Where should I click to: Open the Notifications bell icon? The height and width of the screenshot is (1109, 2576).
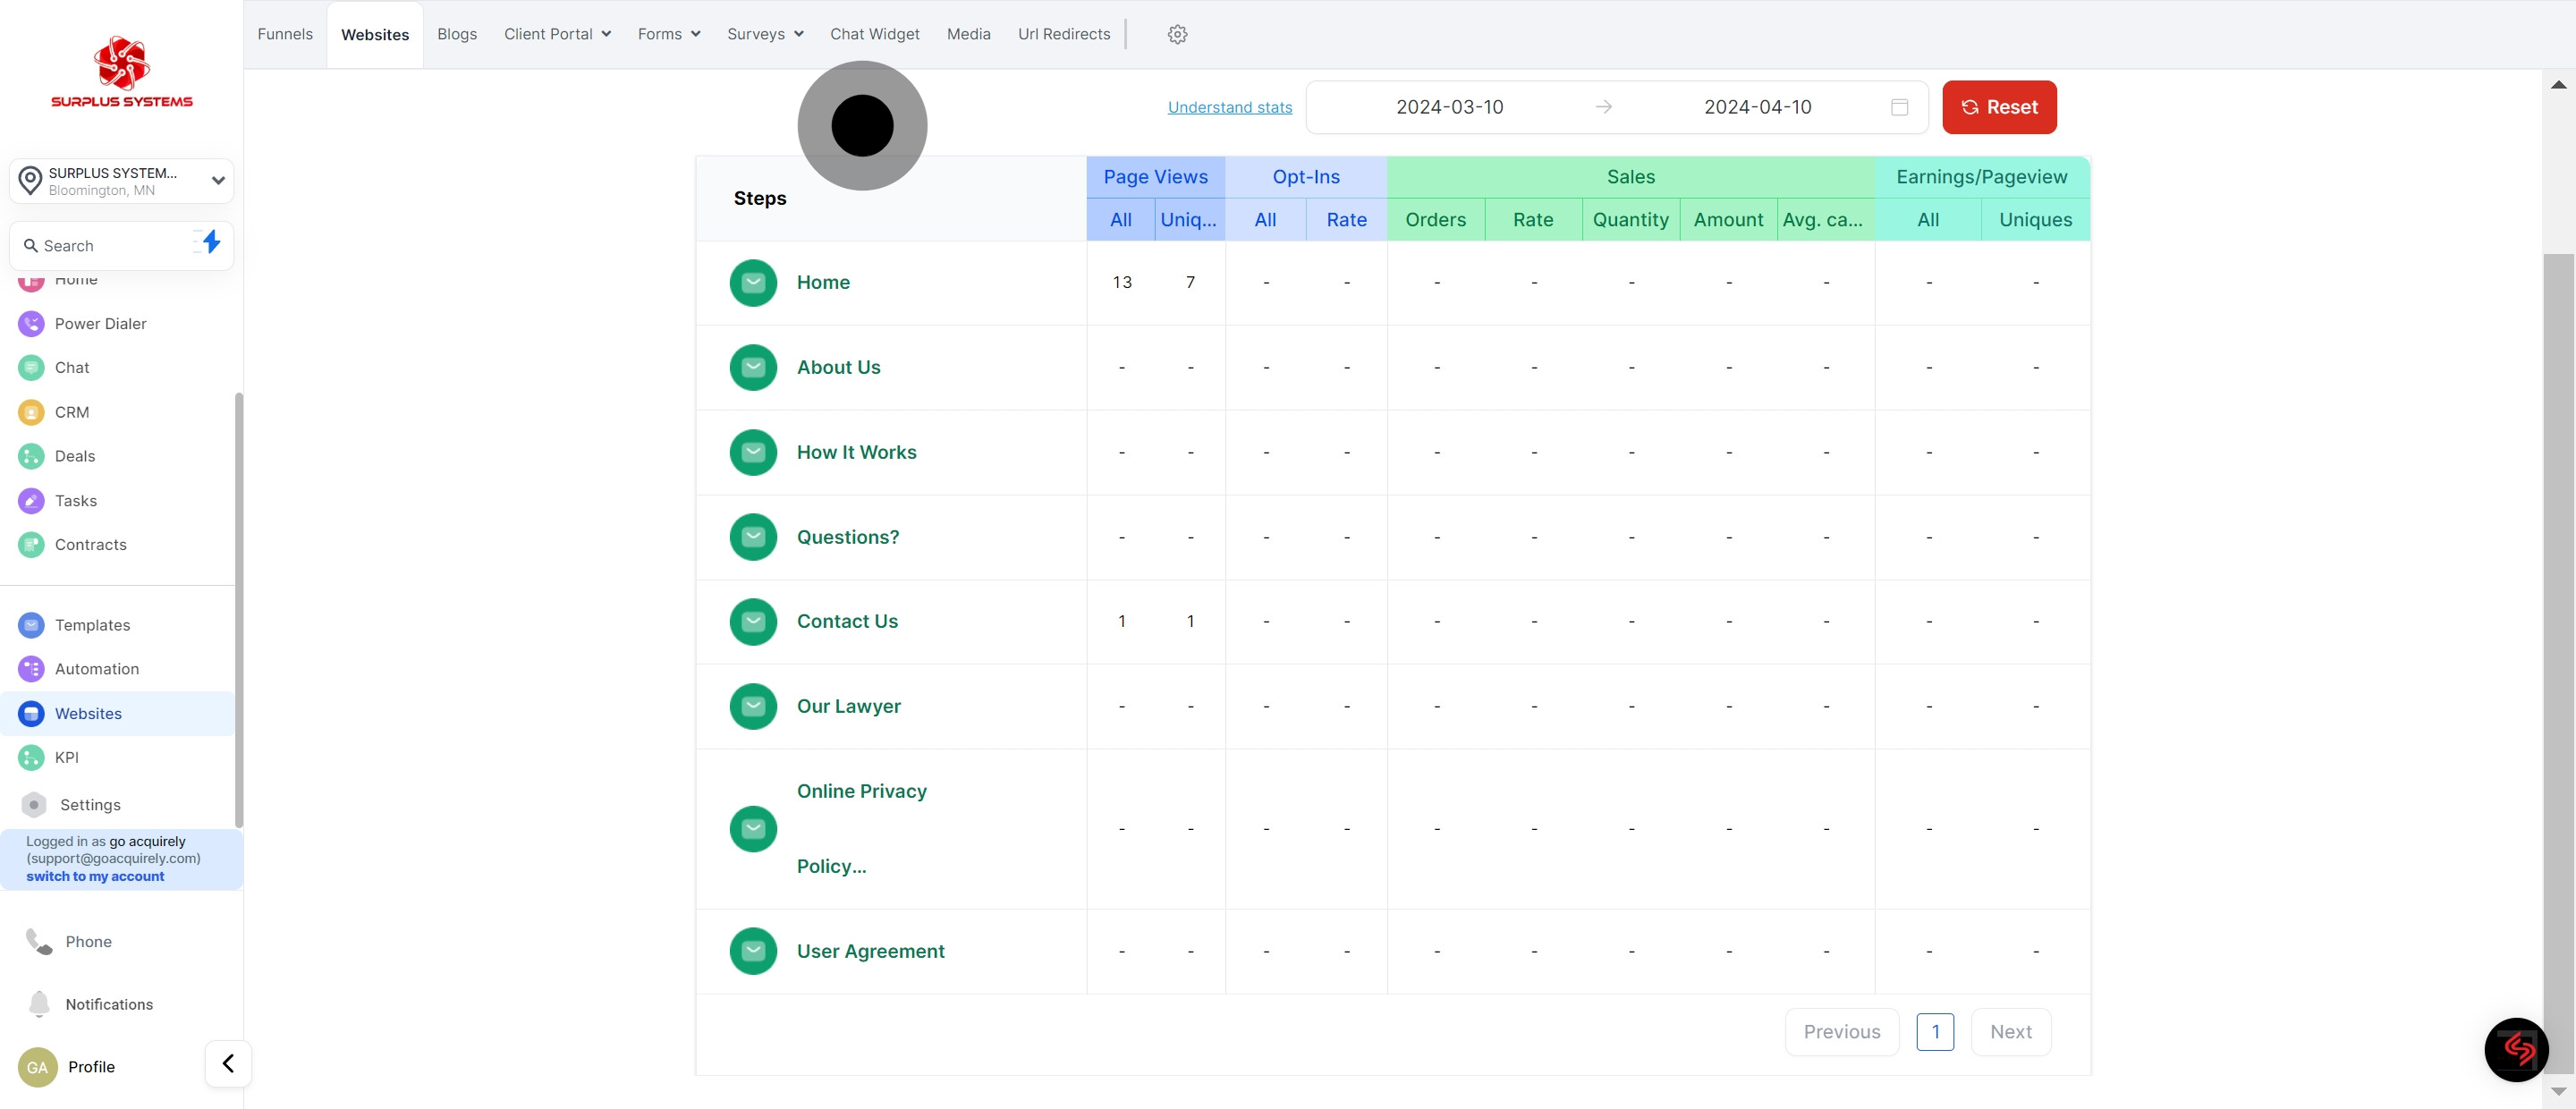(x=39, y=1004)
